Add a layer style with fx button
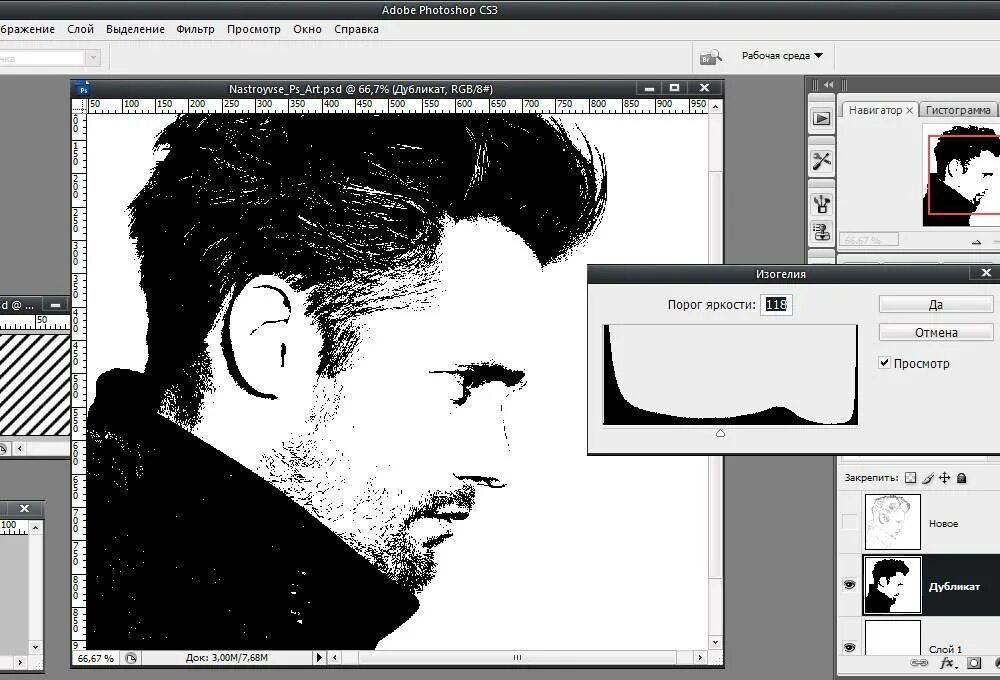This screenshot has width=1000, height=680. [946, 663]
